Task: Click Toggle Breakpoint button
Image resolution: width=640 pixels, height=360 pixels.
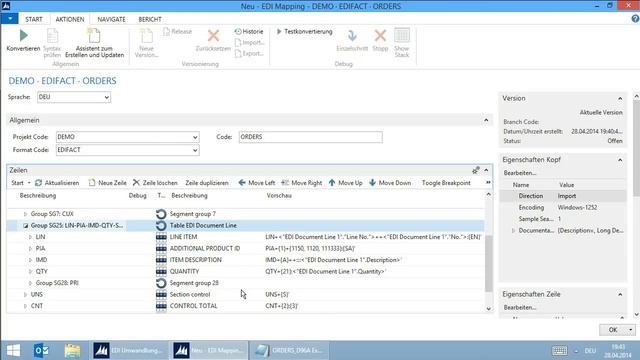Action: tap(446, 183)
